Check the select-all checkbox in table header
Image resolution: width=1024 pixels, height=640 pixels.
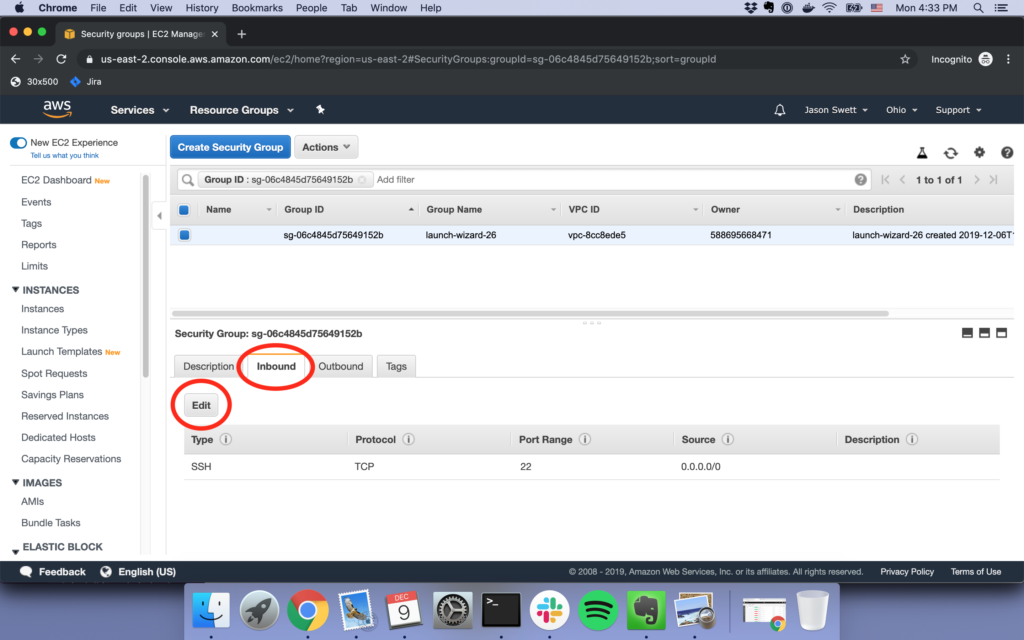click(184, 210)
